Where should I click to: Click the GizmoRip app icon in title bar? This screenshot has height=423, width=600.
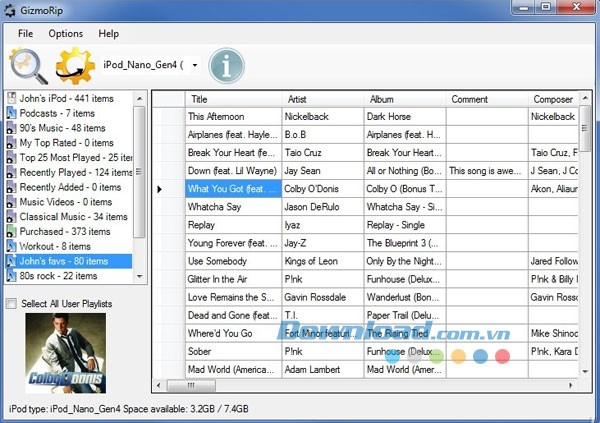[x=10, y=10]
